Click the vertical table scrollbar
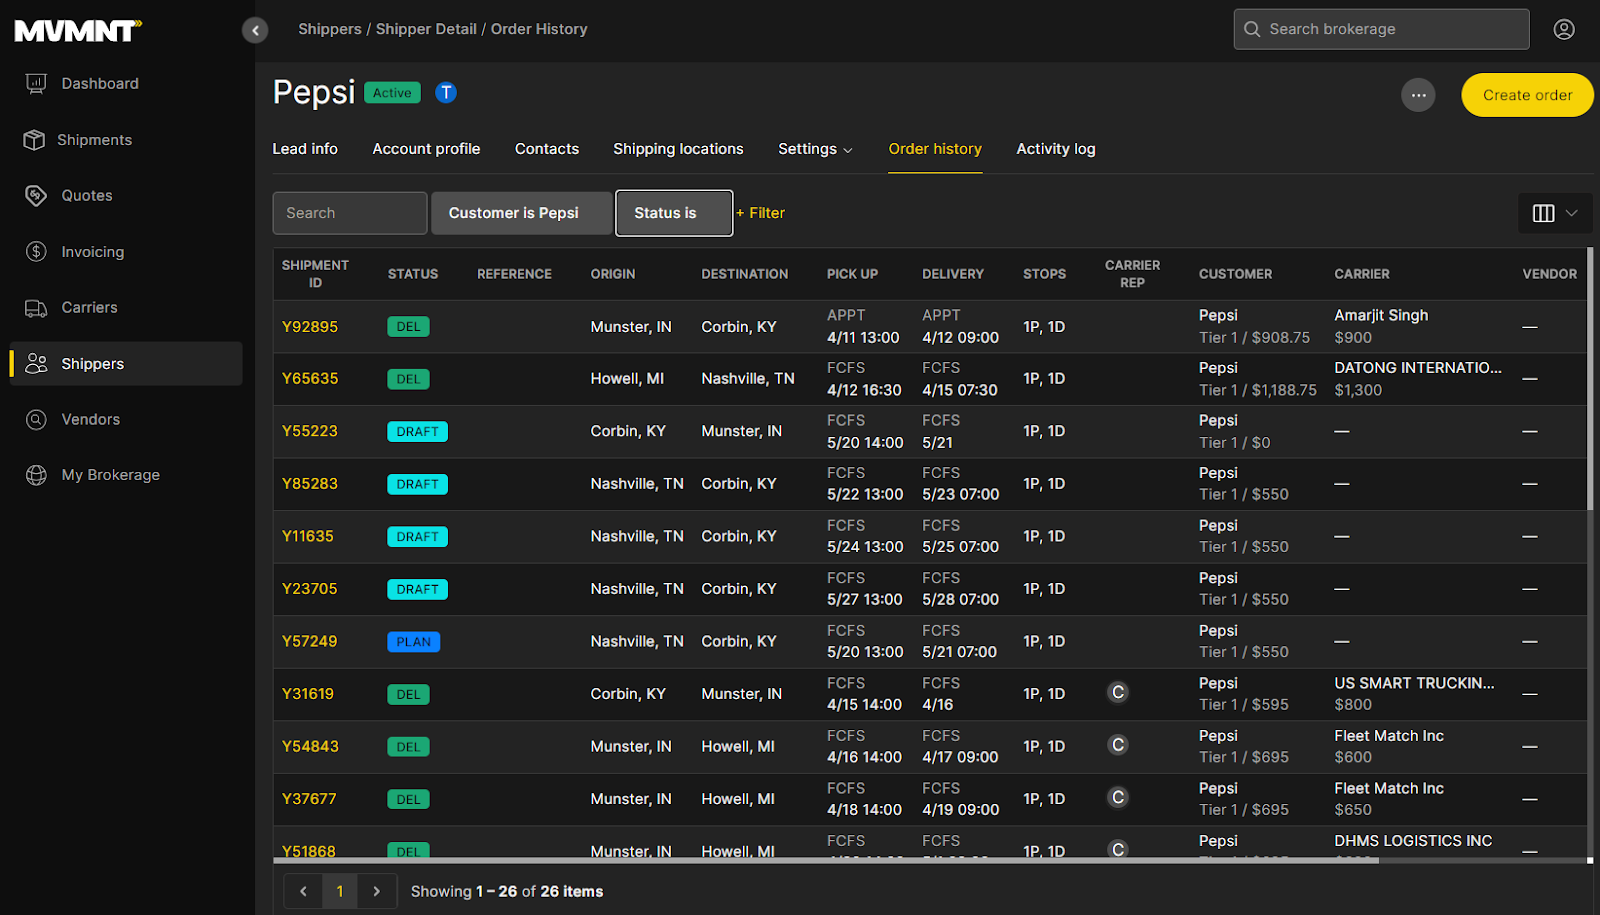The height and width of the screenshot is (915, 1600). coord(1590,380)
